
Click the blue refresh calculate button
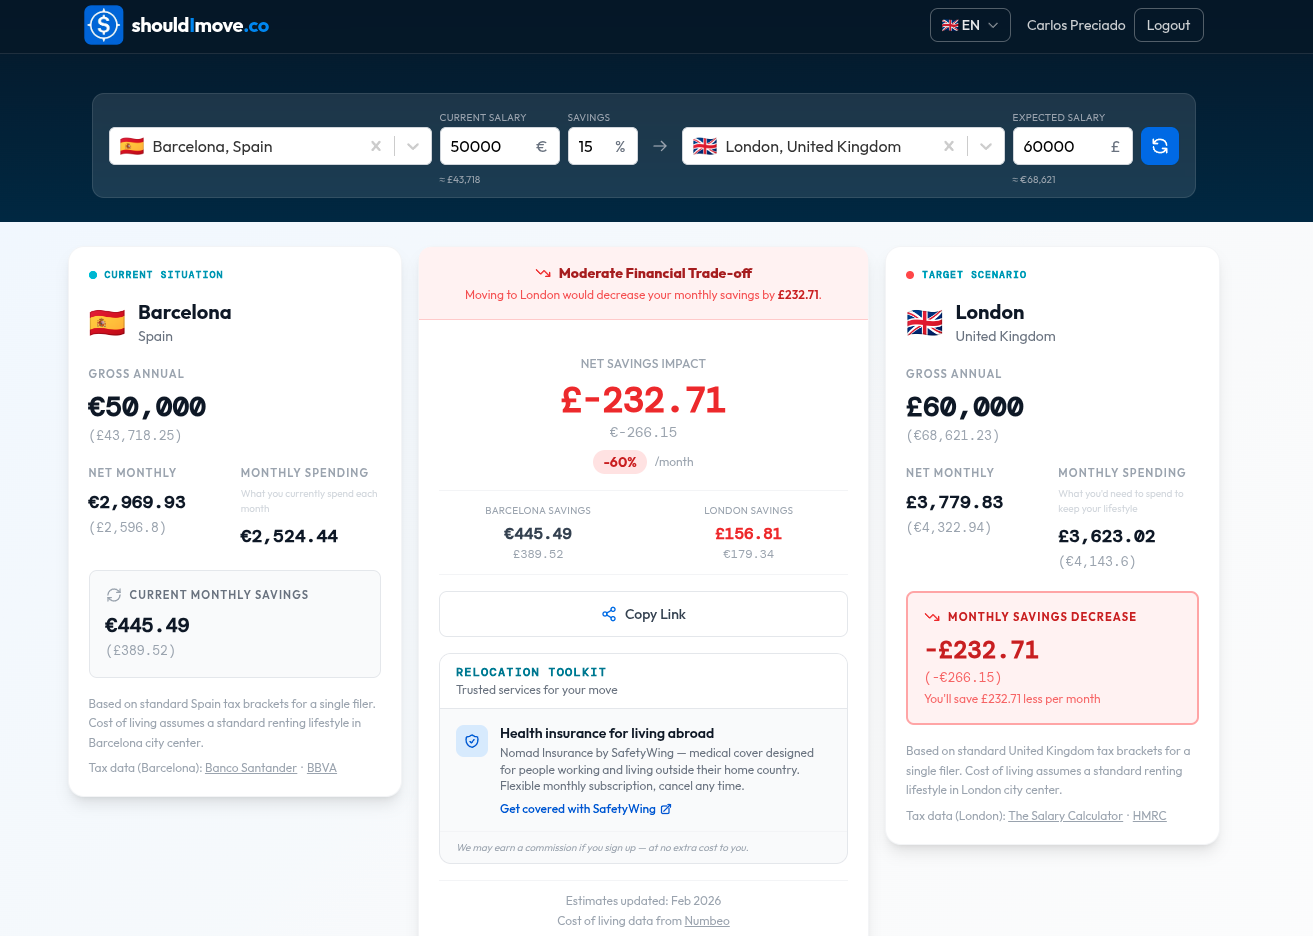pyautogui.click(x=1160, y=146)
